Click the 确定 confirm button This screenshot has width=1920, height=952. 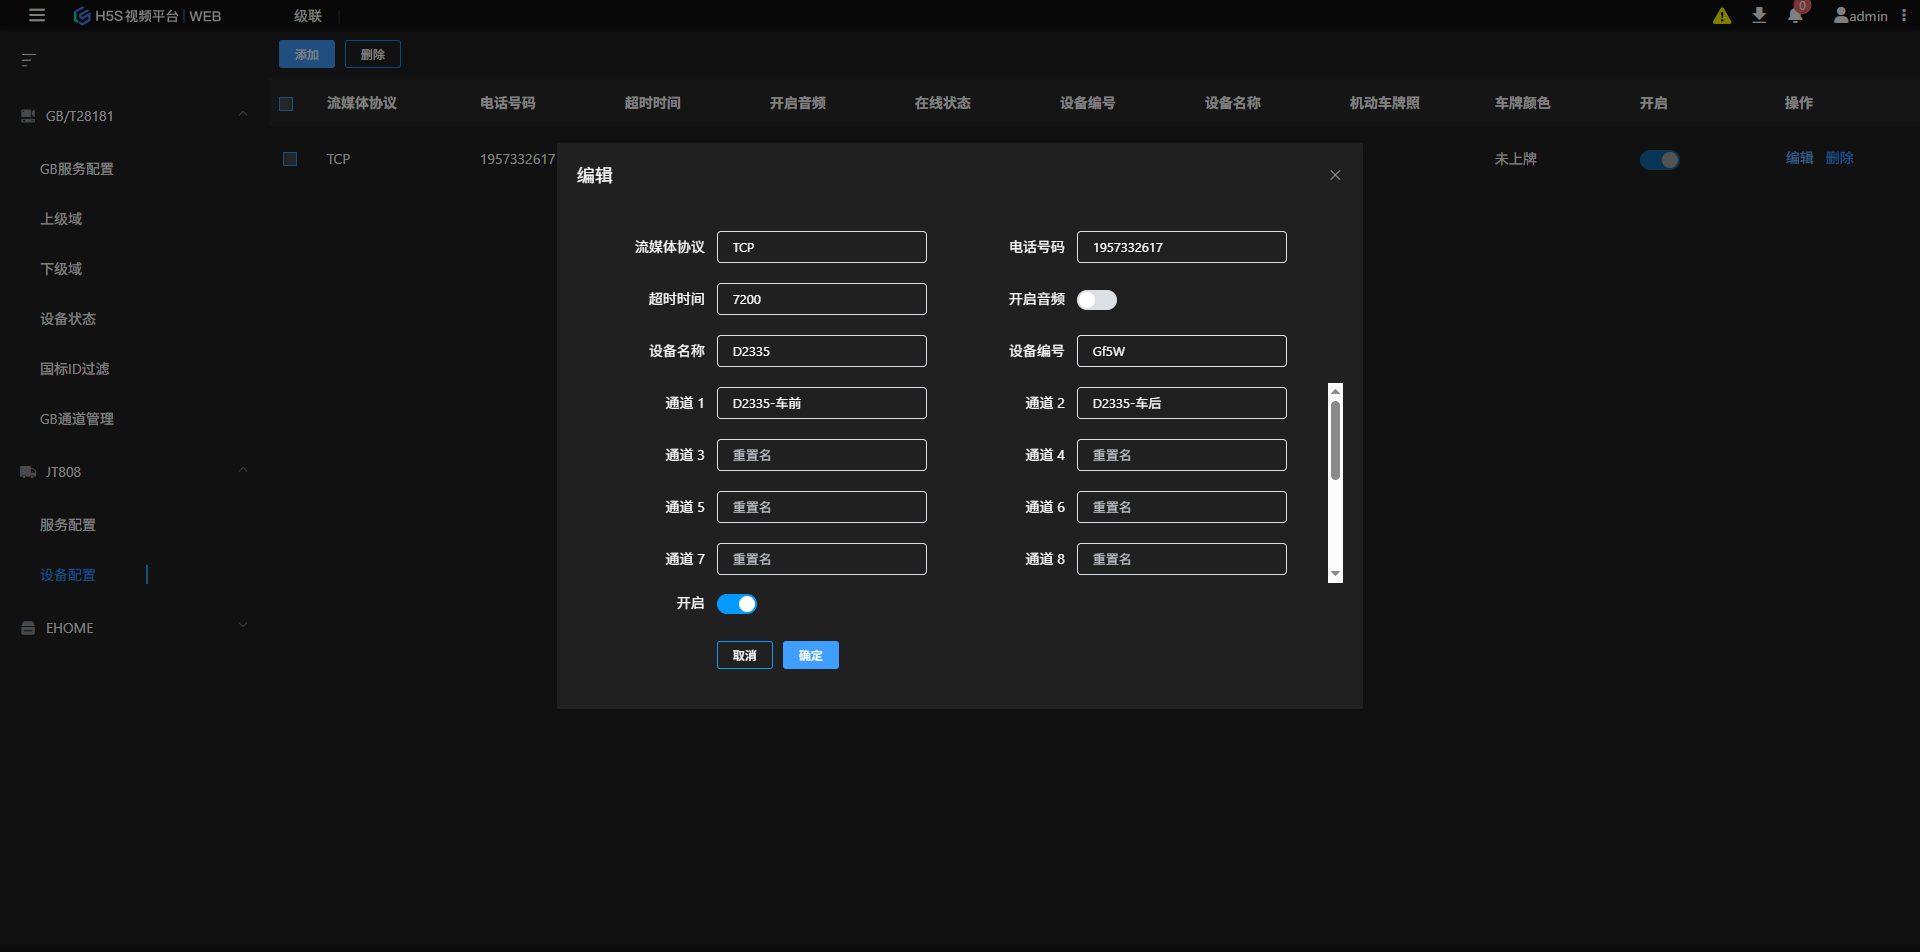pos(810,655)
